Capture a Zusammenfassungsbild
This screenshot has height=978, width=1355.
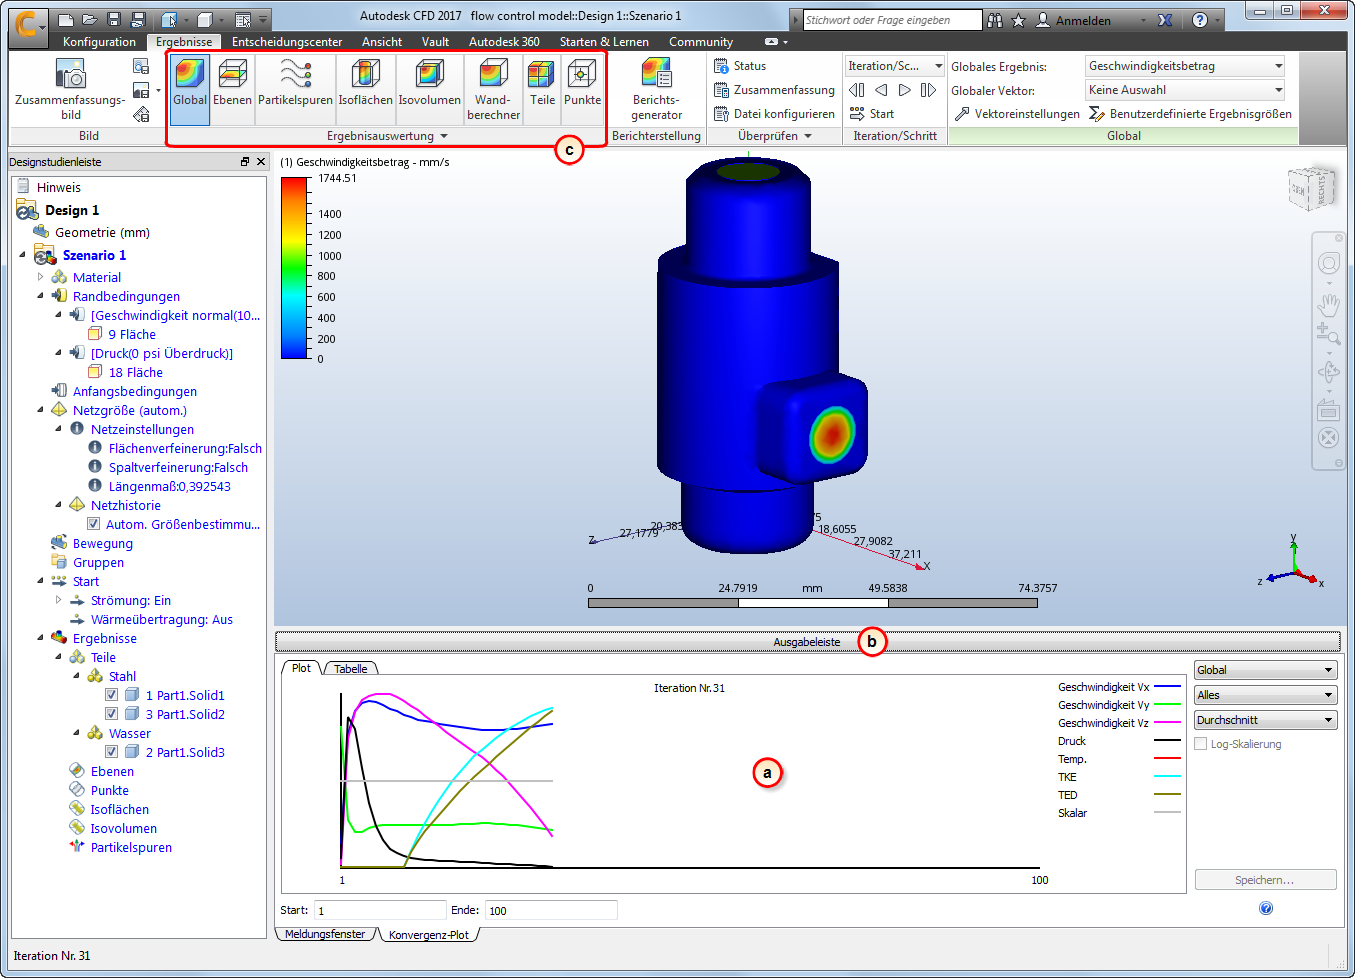click(x=70, y=88)
